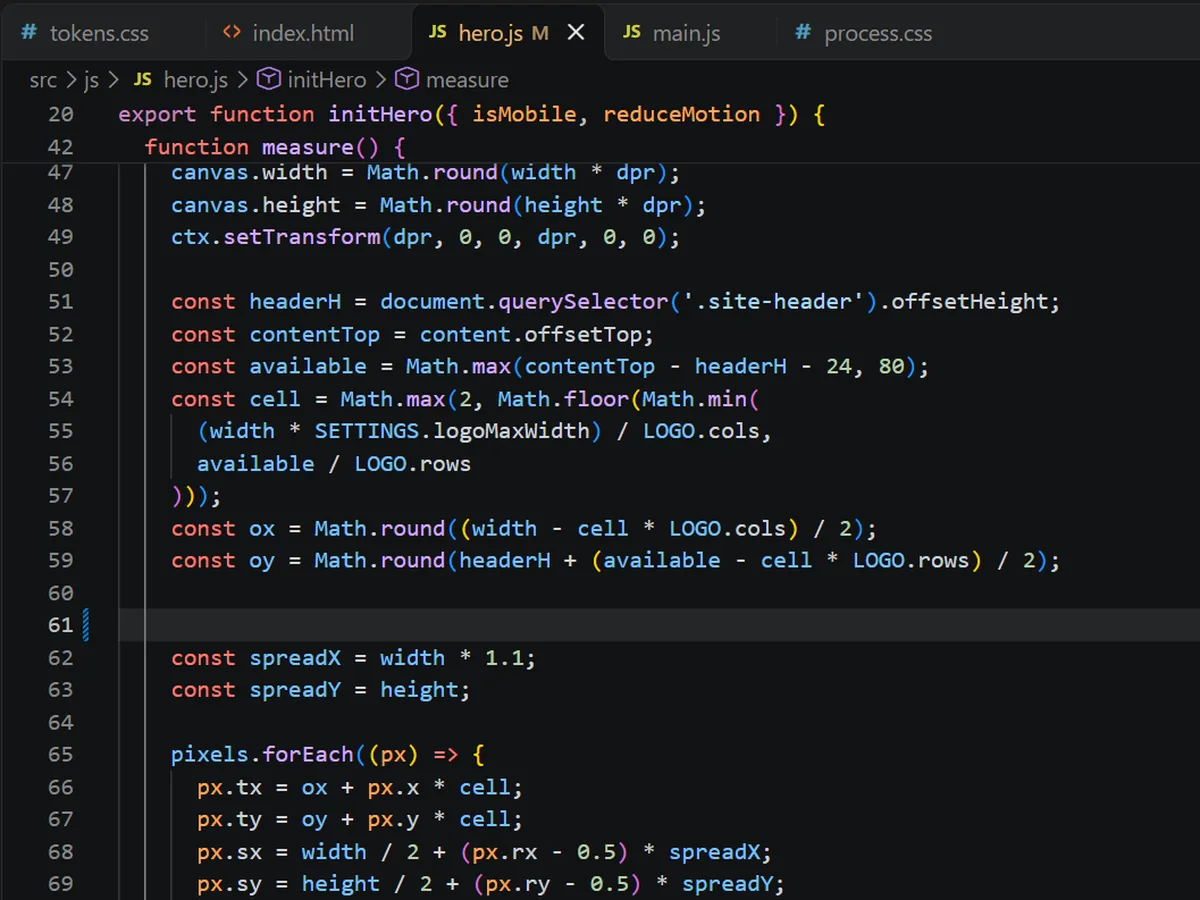Click line number 47 in the gutter
1200x900 pixels.
[x=60, y=172]
